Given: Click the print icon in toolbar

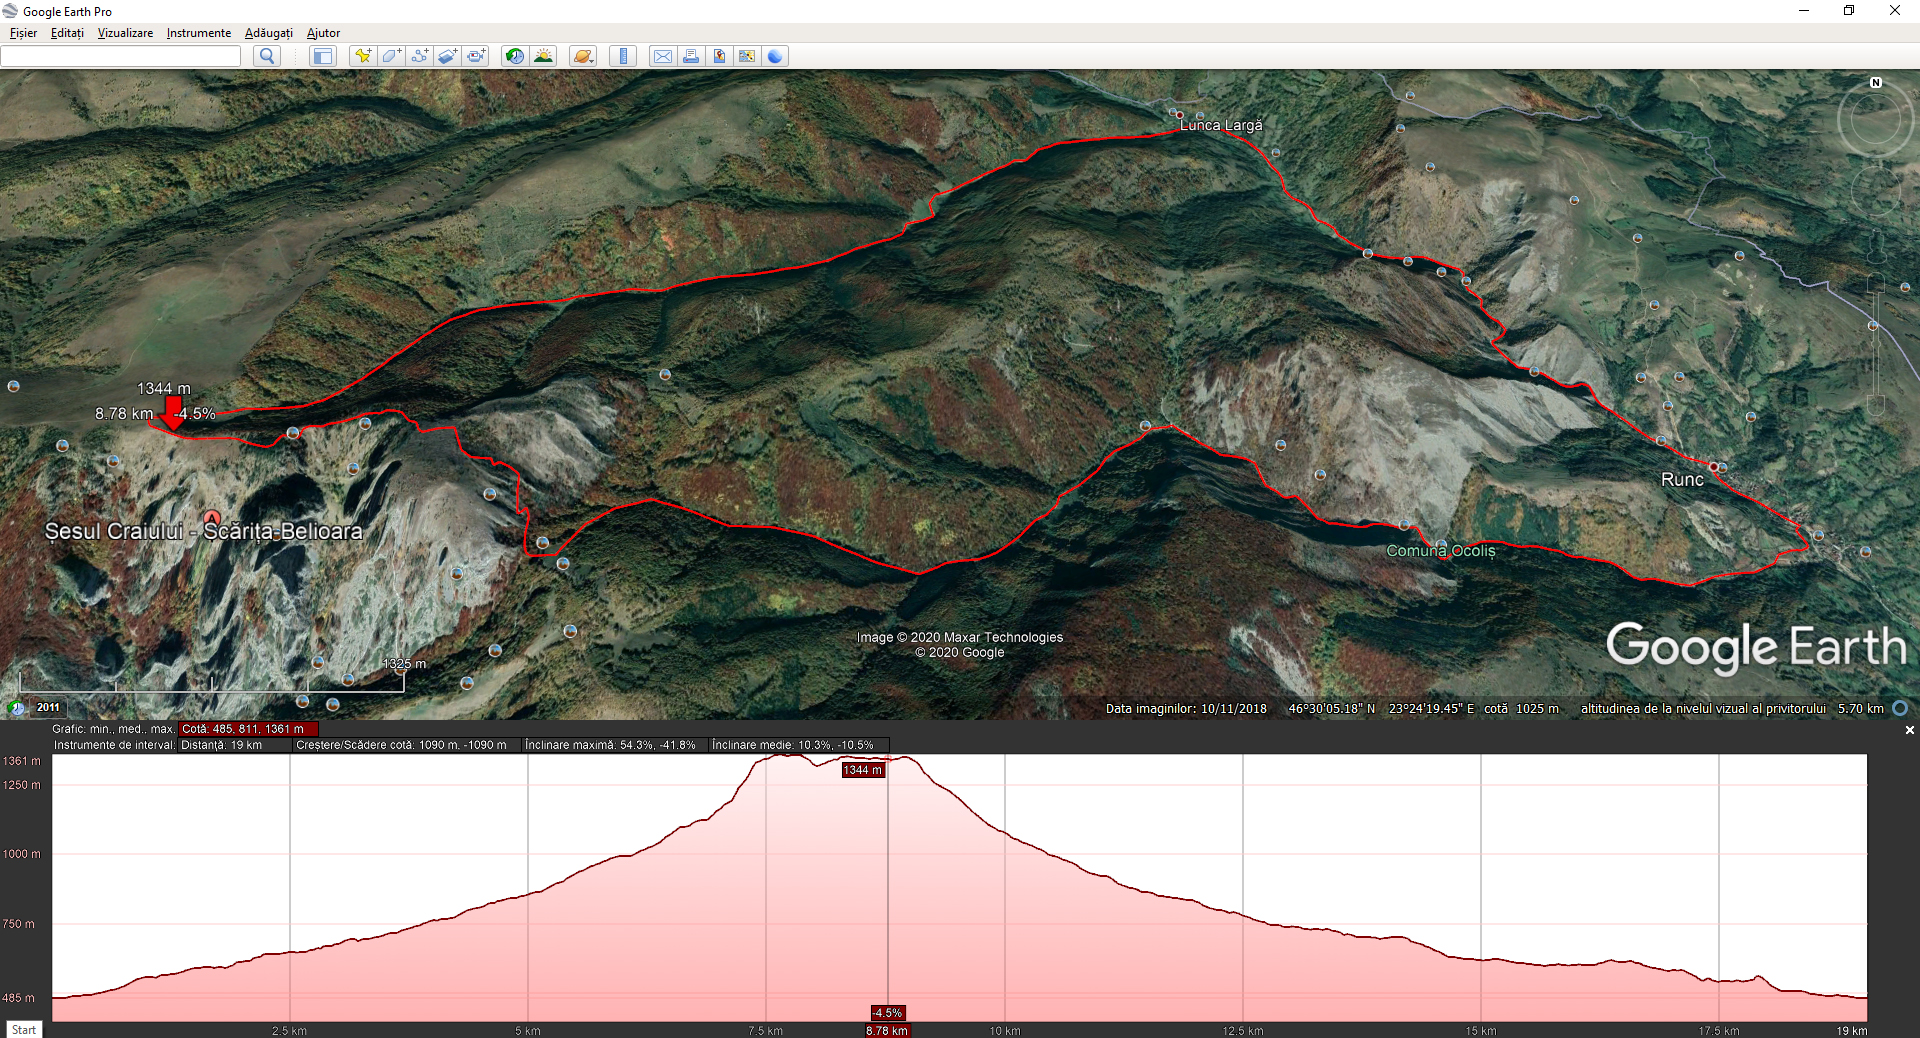Looking at the screenshot, I should tap(690, 56).
